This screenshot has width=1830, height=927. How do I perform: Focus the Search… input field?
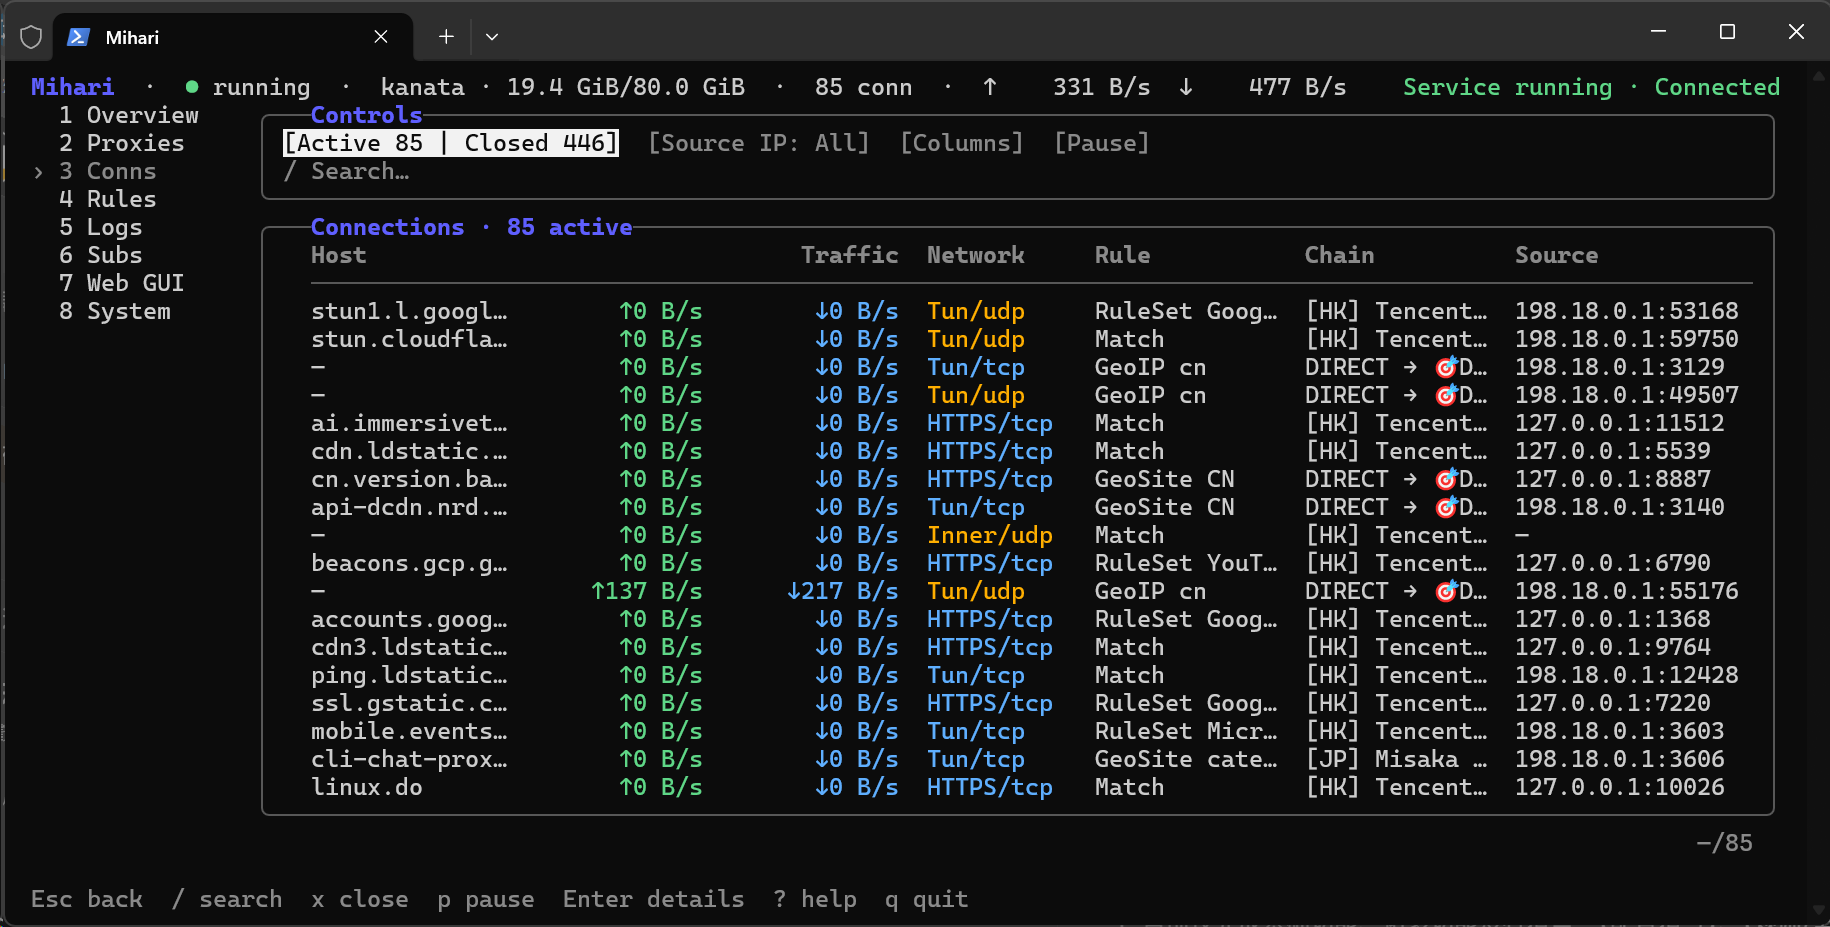1018,171
